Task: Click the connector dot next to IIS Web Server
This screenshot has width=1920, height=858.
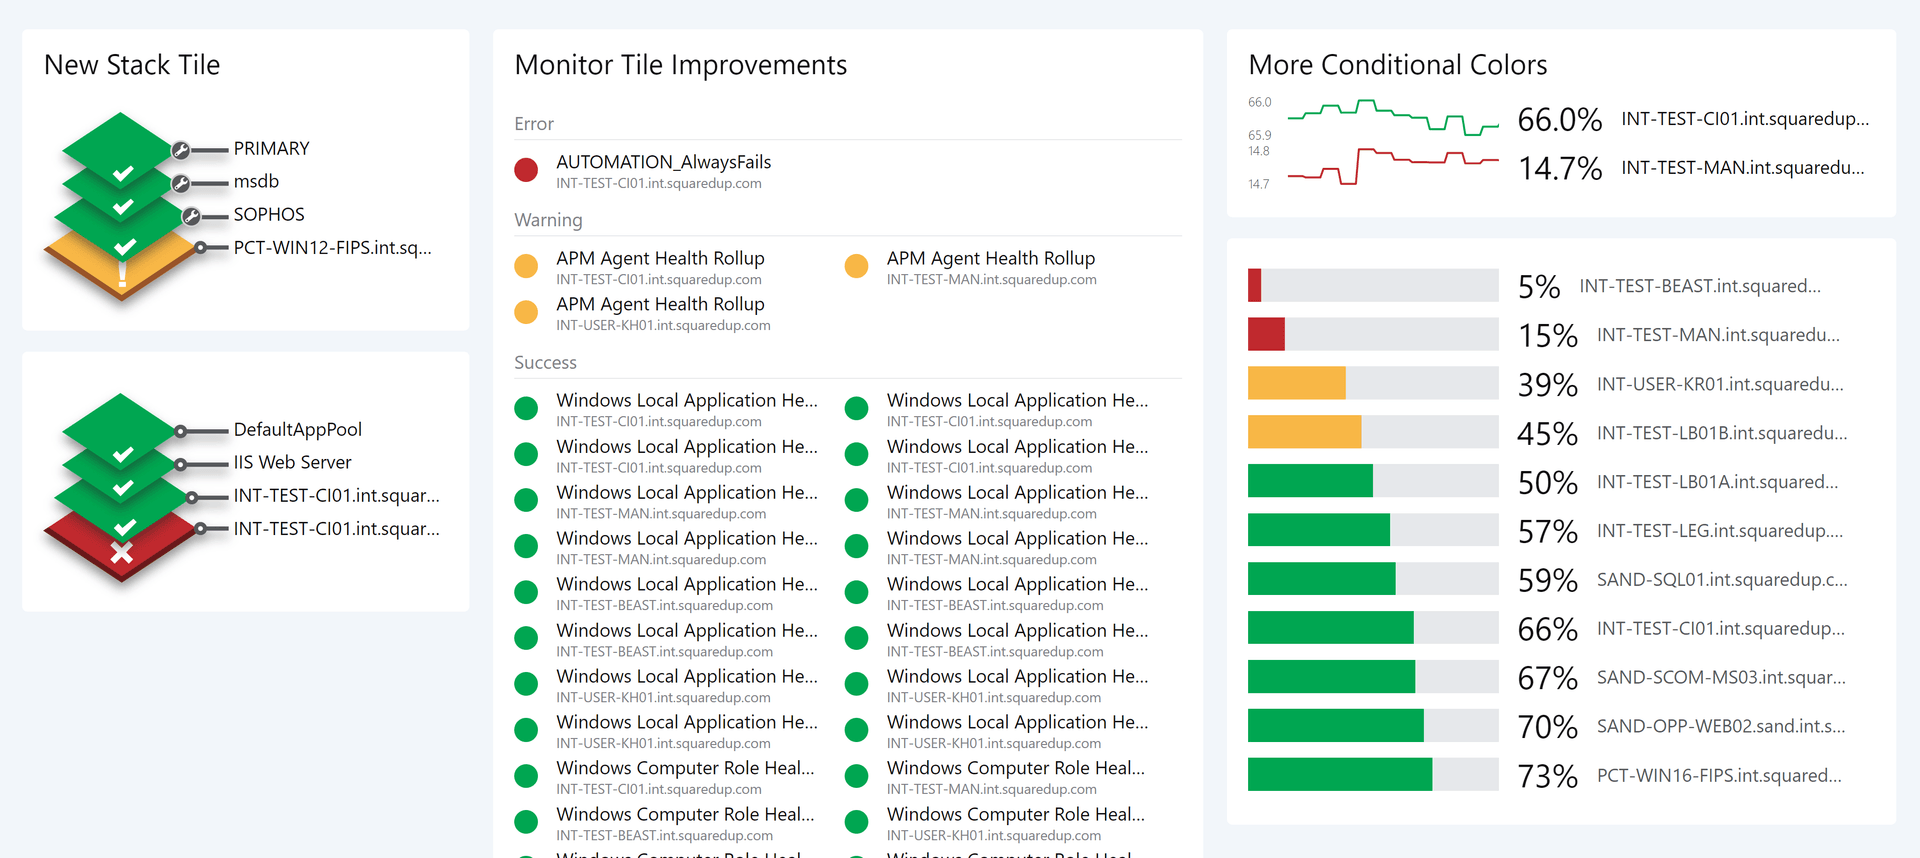Action: coord(181,464)
